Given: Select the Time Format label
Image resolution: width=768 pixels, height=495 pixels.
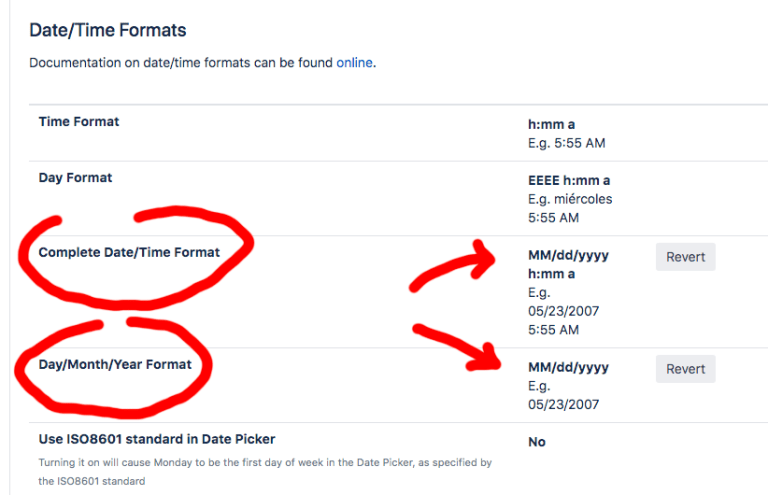Looking at the screenshot, I should click(x=79, y=122).
